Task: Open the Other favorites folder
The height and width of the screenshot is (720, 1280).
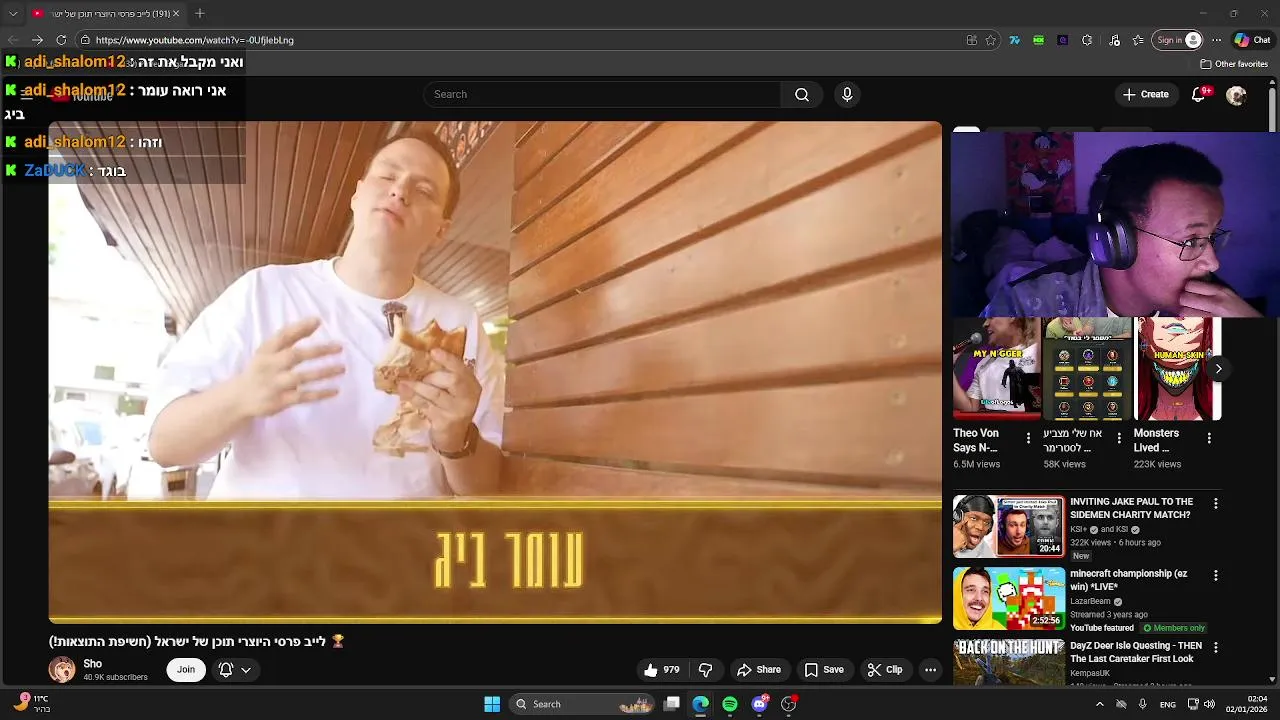Action: pyautogui.click(x=1234, y=64)
